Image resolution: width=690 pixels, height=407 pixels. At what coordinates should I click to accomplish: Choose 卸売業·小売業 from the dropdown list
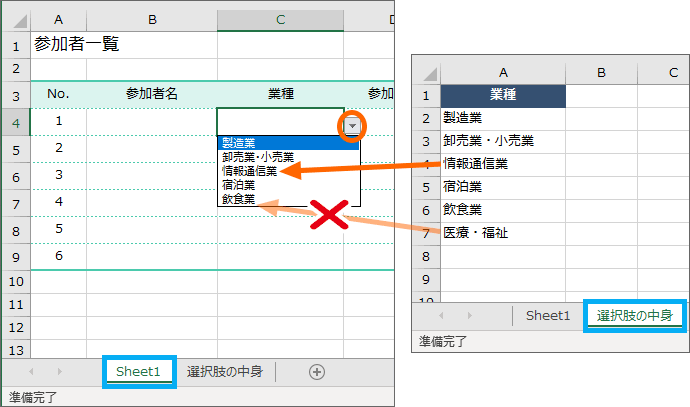[289, 157]
